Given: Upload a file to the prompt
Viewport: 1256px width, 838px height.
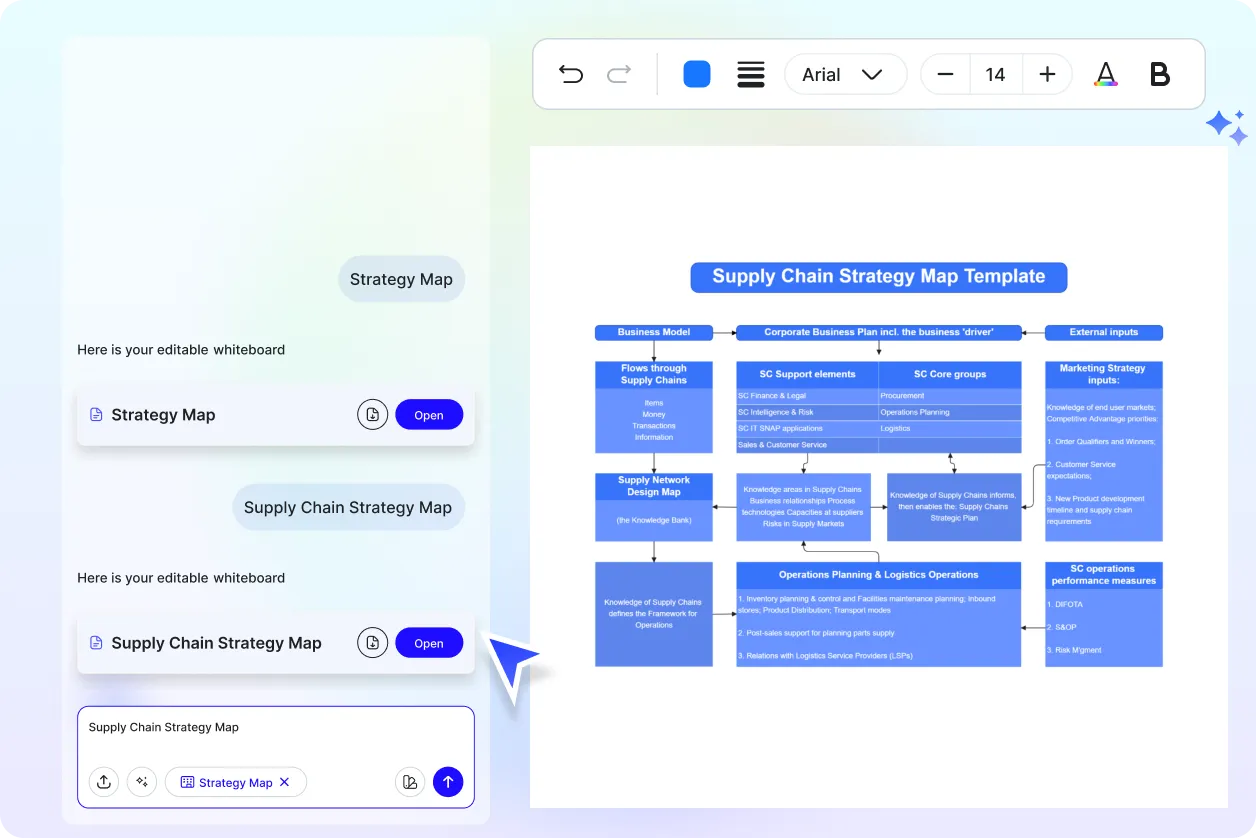Looking at the screenshot, I should tap(104, 782).
